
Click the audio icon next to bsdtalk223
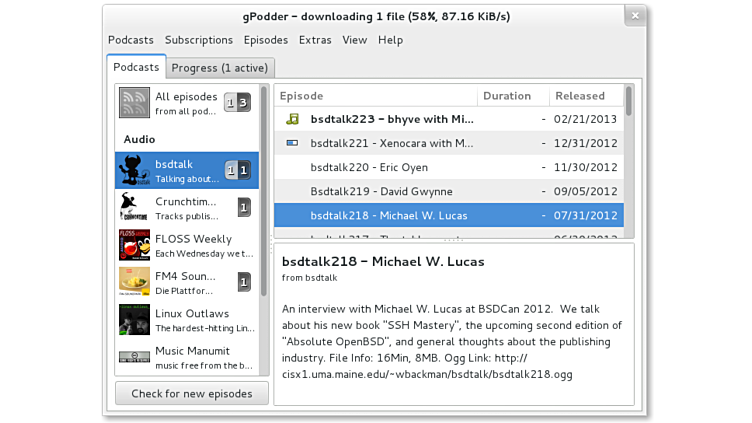coord(292,119)
